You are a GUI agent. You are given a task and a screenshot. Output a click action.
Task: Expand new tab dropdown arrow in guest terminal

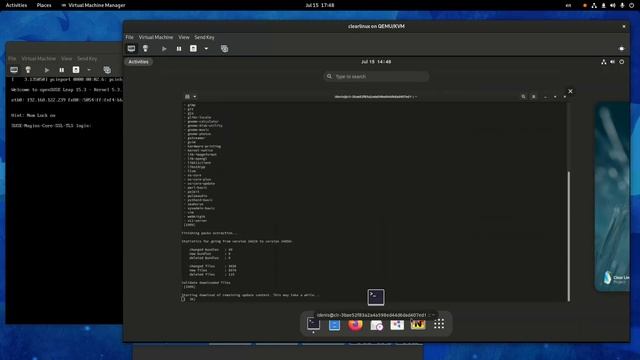(195, 97)
